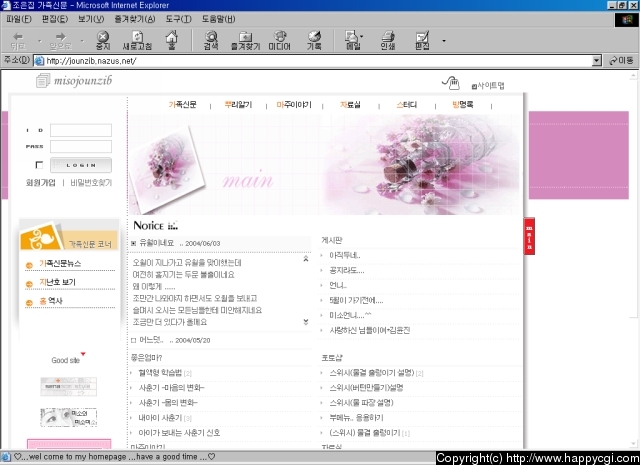Click the Forward (앞으로) toolbar icon
640x465 pixels.
[60, 40]
